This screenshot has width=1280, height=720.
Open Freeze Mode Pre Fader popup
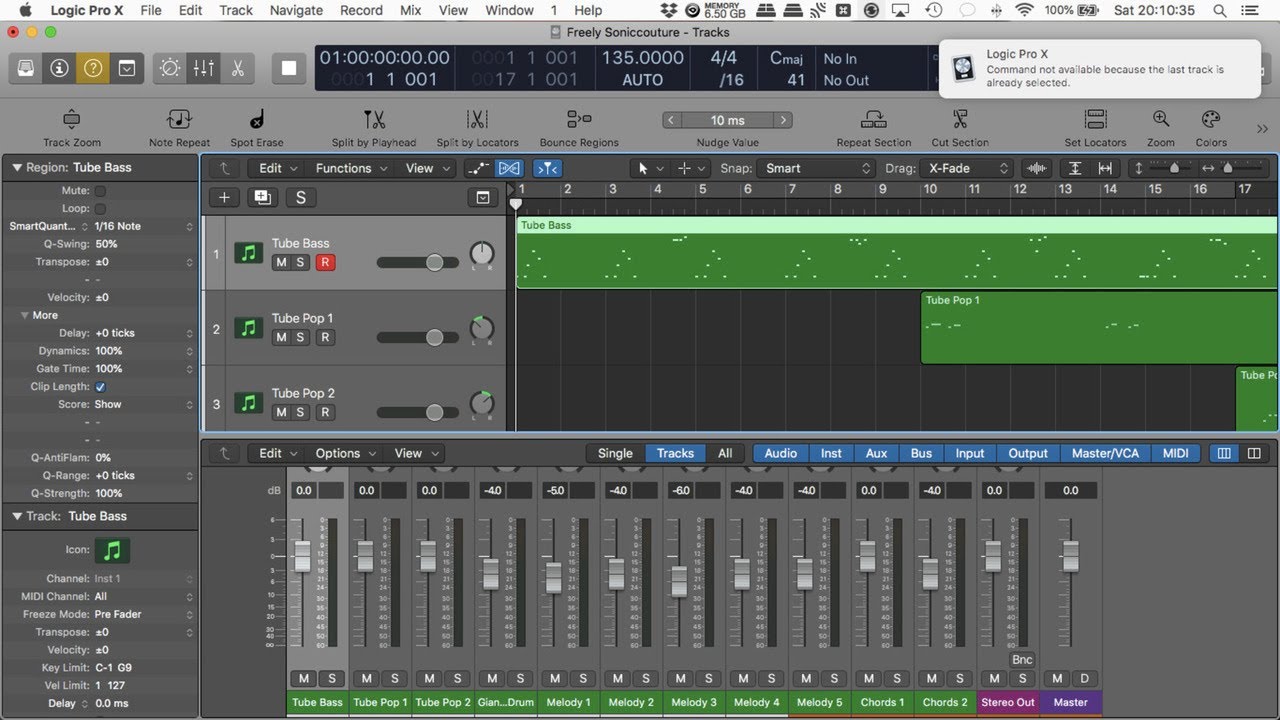pyautogui.click(x=143, y=614)
